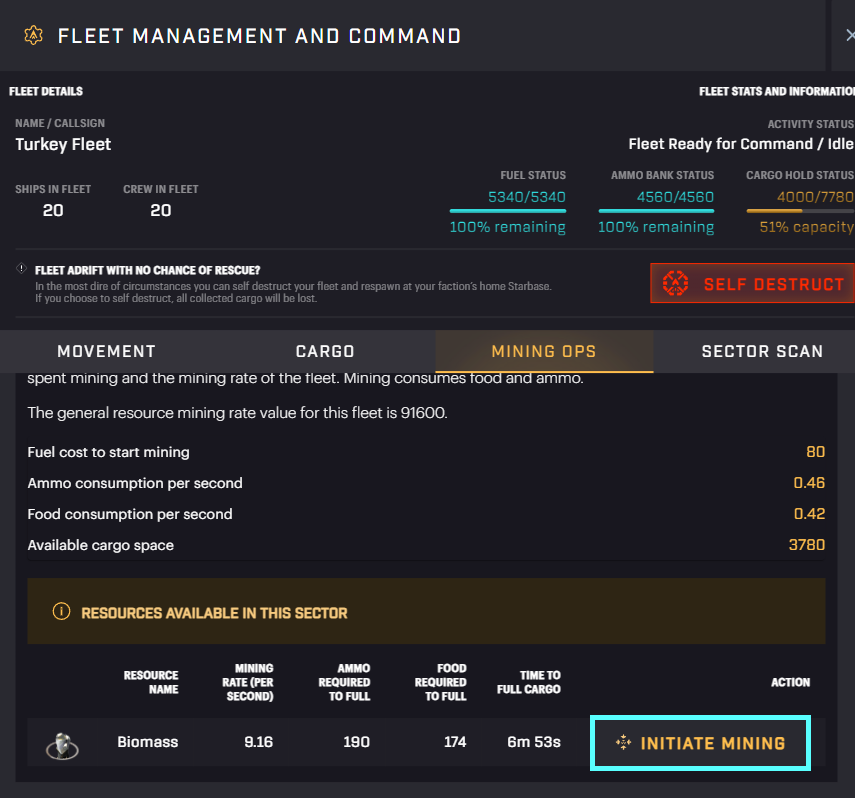Click the Cargo Hold Status capacity bar
855x798 pixels.
coord(800,211)
